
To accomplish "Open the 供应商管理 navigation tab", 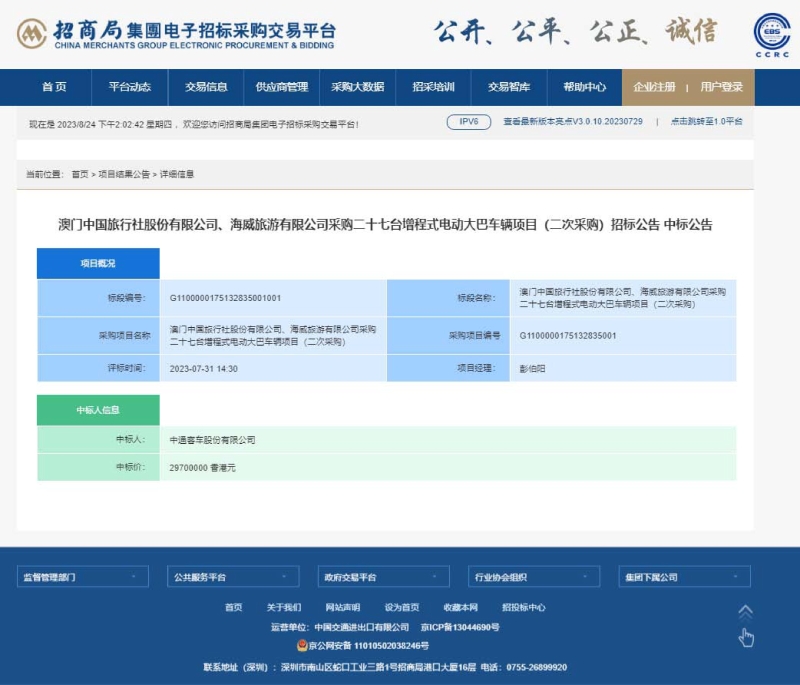I will (x=282, y=87).
